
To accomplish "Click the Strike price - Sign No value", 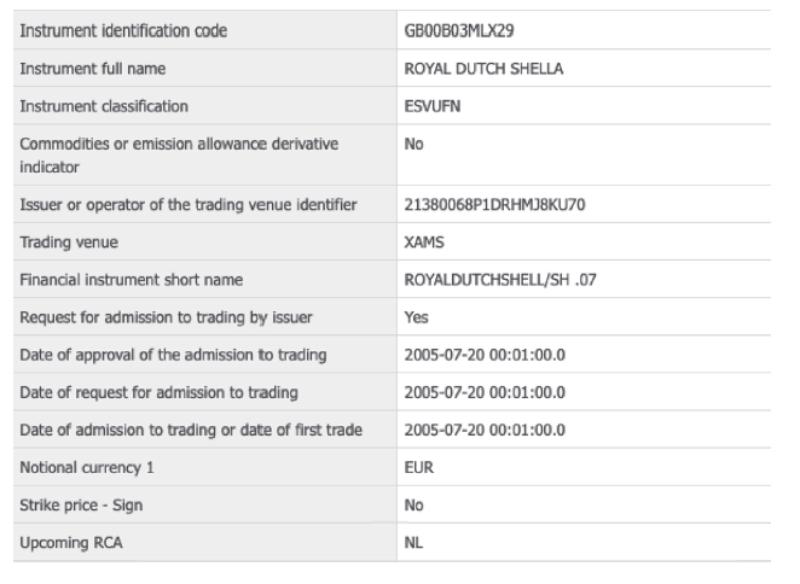I will tap(414, 505).
